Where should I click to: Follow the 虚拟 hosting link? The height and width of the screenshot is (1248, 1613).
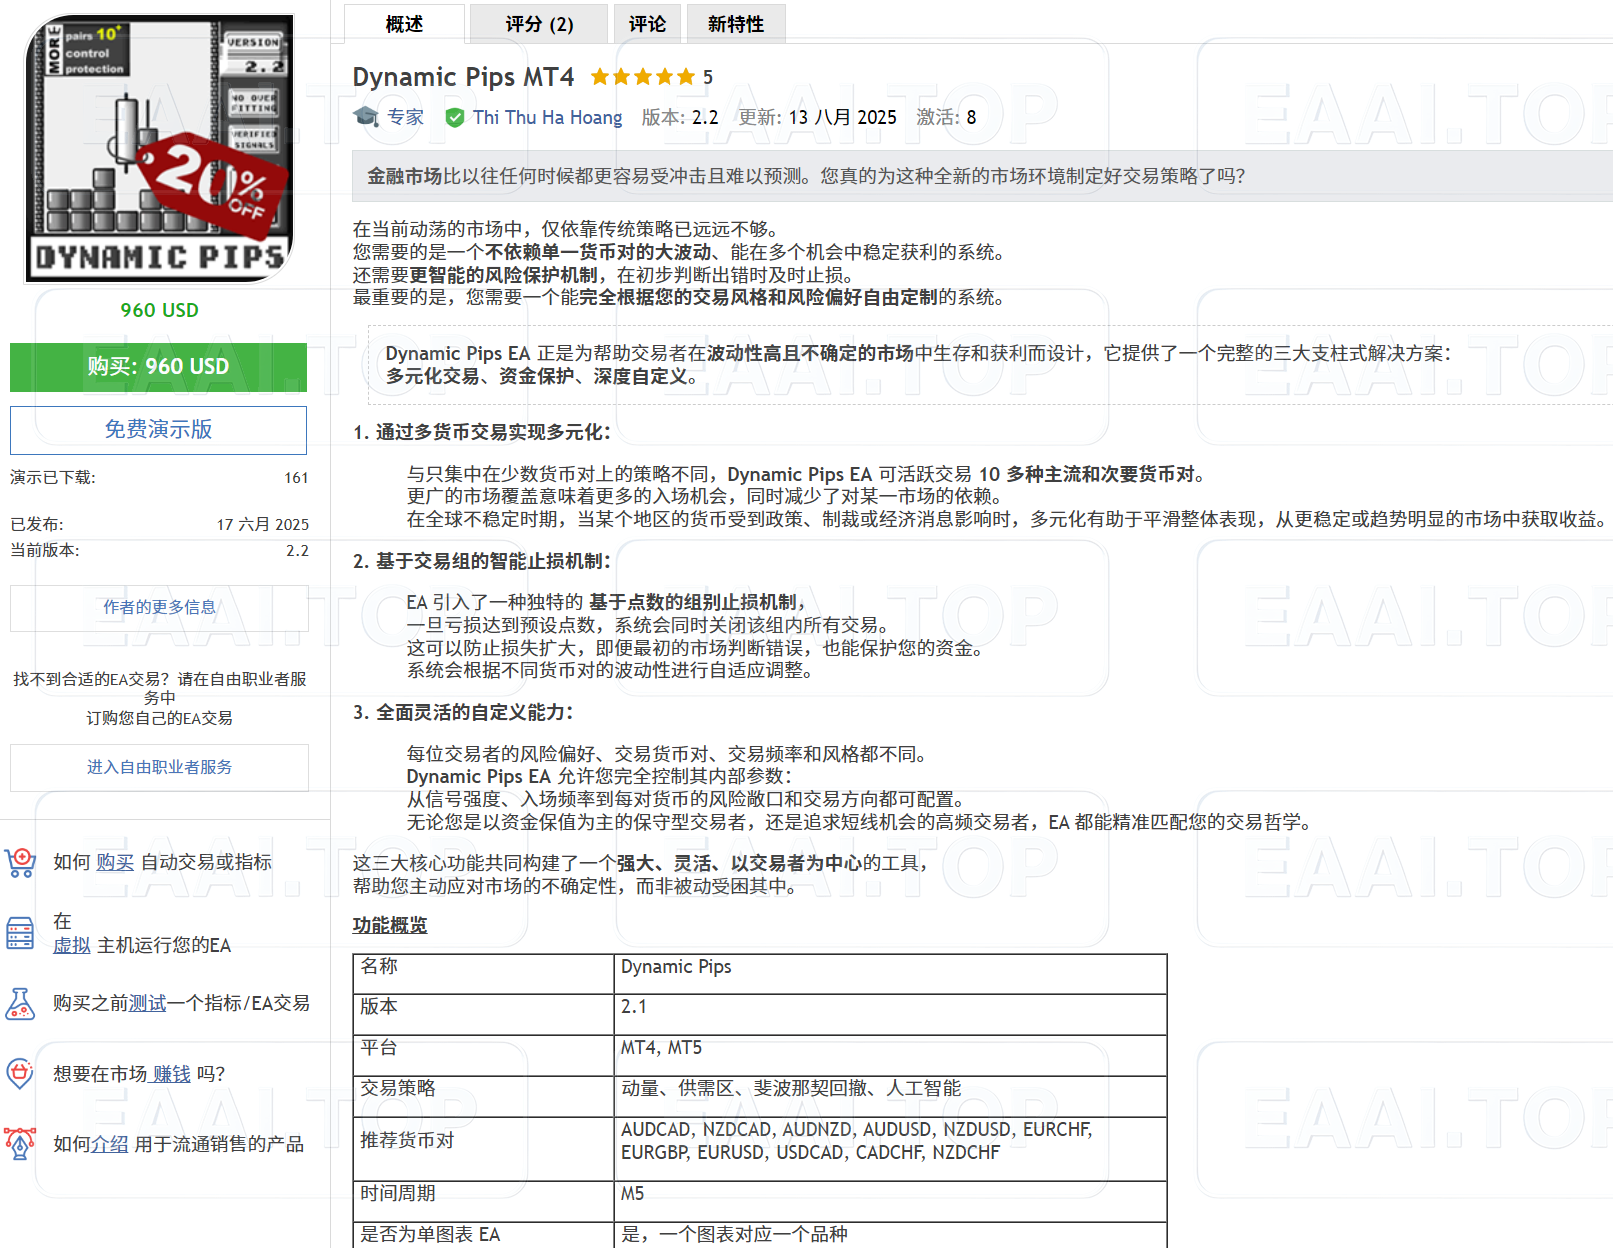click(72, 945)
